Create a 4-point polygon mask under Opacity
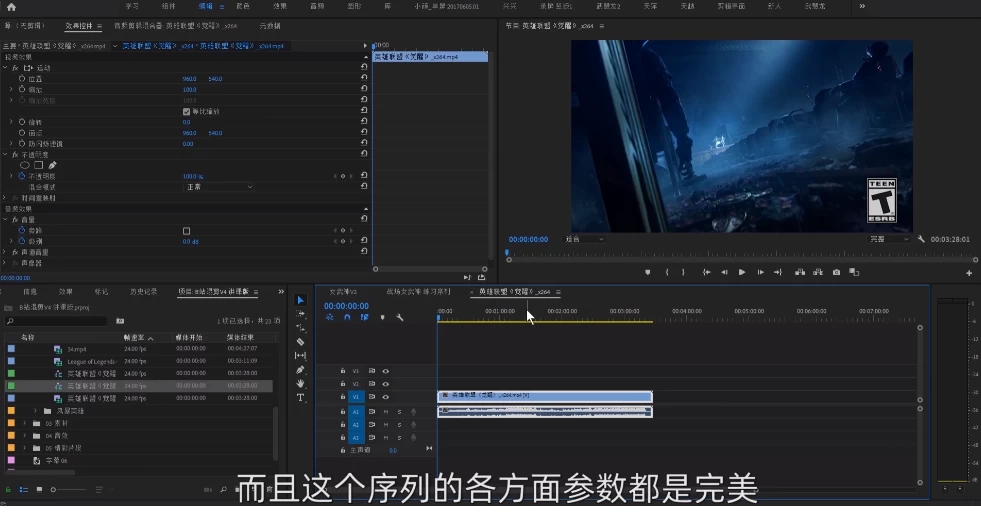Viewport: 981px width, 529px height. [x=38, y=165]
